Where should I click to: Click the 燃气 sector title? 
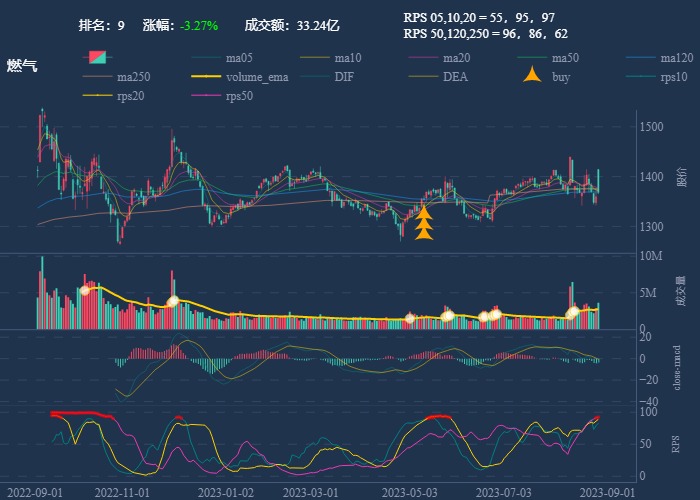[x=22, y=66]
